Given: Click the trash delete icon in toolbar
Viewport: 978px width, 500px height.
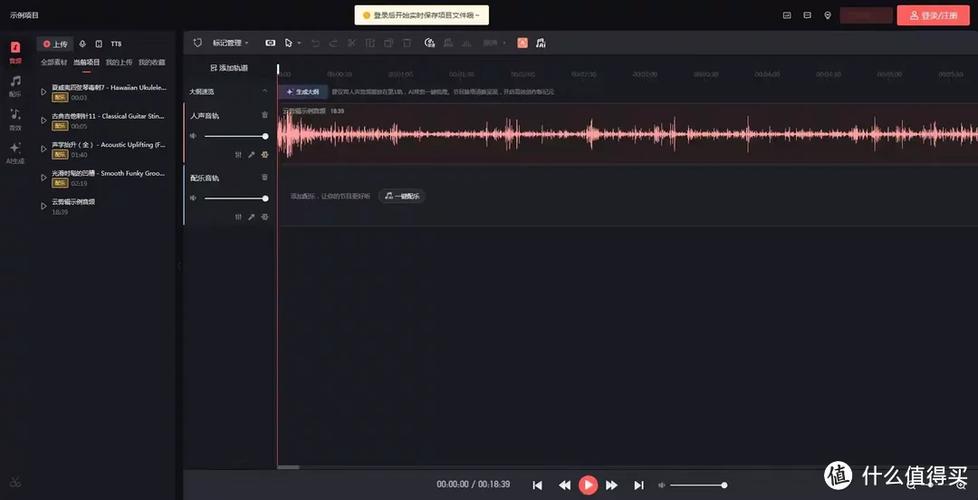Looking at the screenshot, I should [x=407, y=43].
